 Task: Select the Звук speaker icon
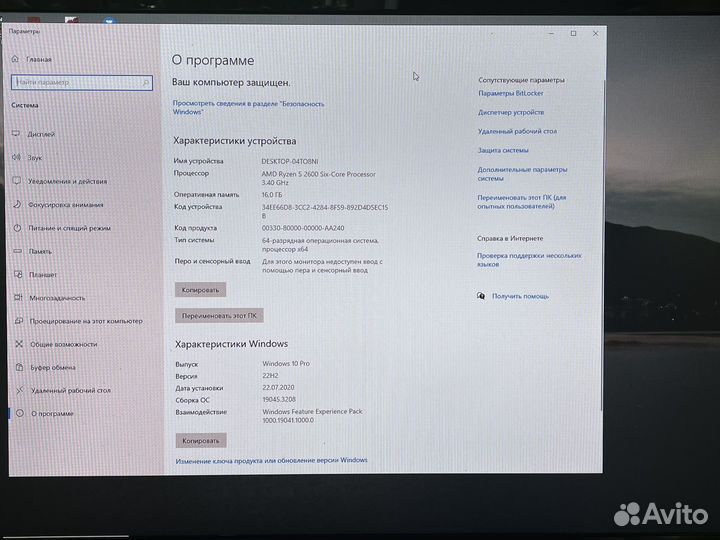click(x=16, y=157)
